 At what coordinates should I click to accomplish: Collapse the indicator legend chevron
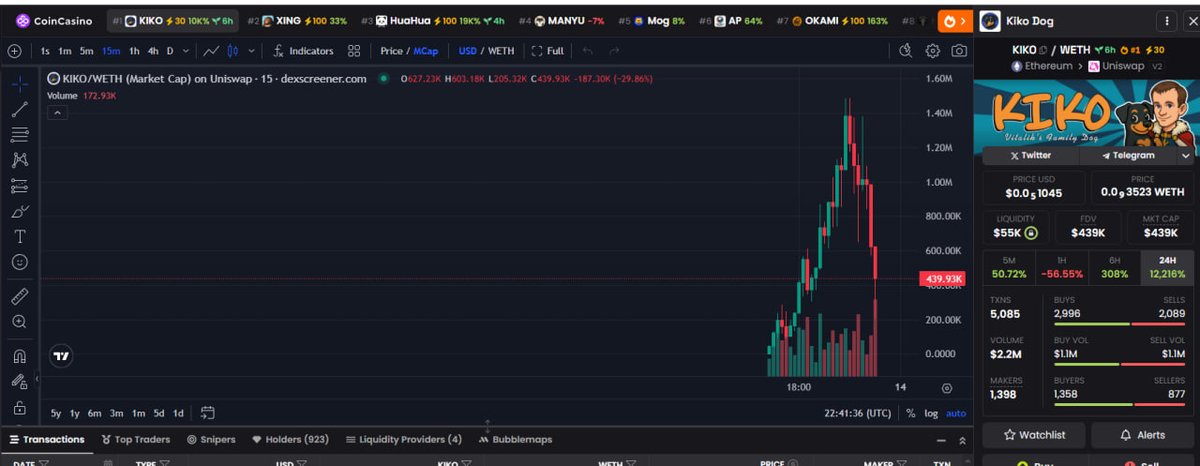click(x=57, y=113)
